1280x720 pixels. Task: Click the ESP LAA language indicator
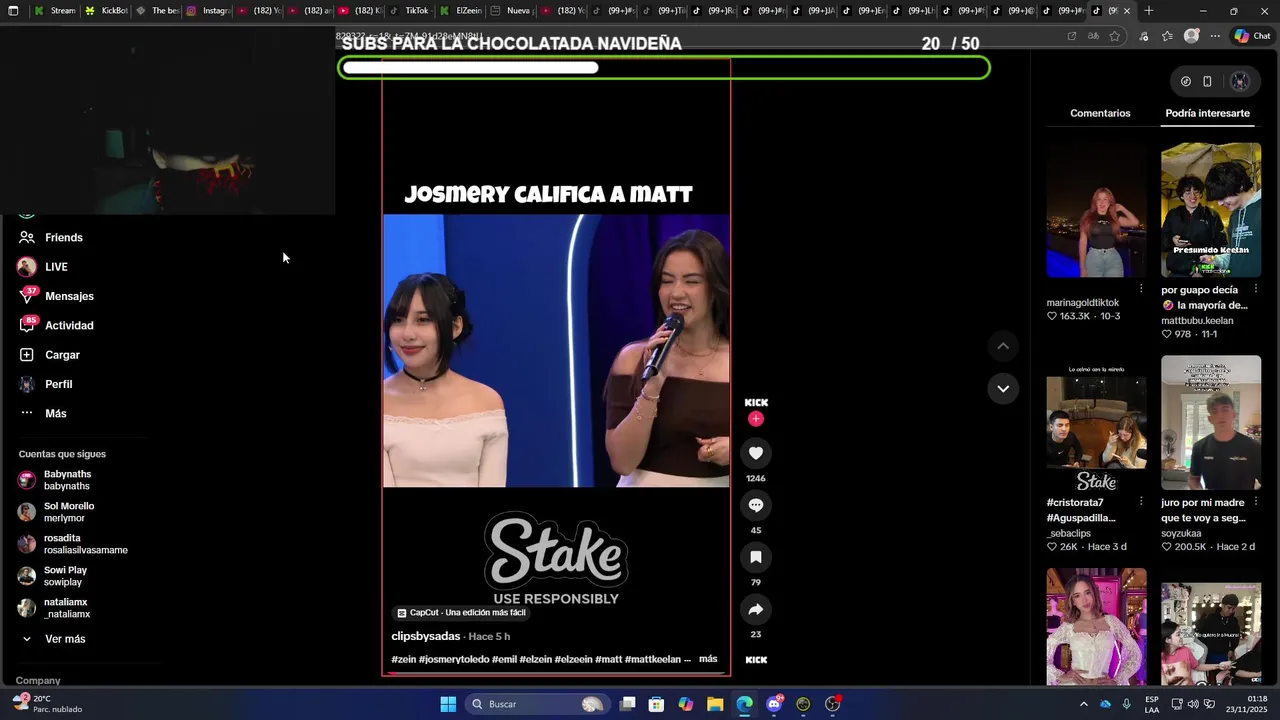1152,704
